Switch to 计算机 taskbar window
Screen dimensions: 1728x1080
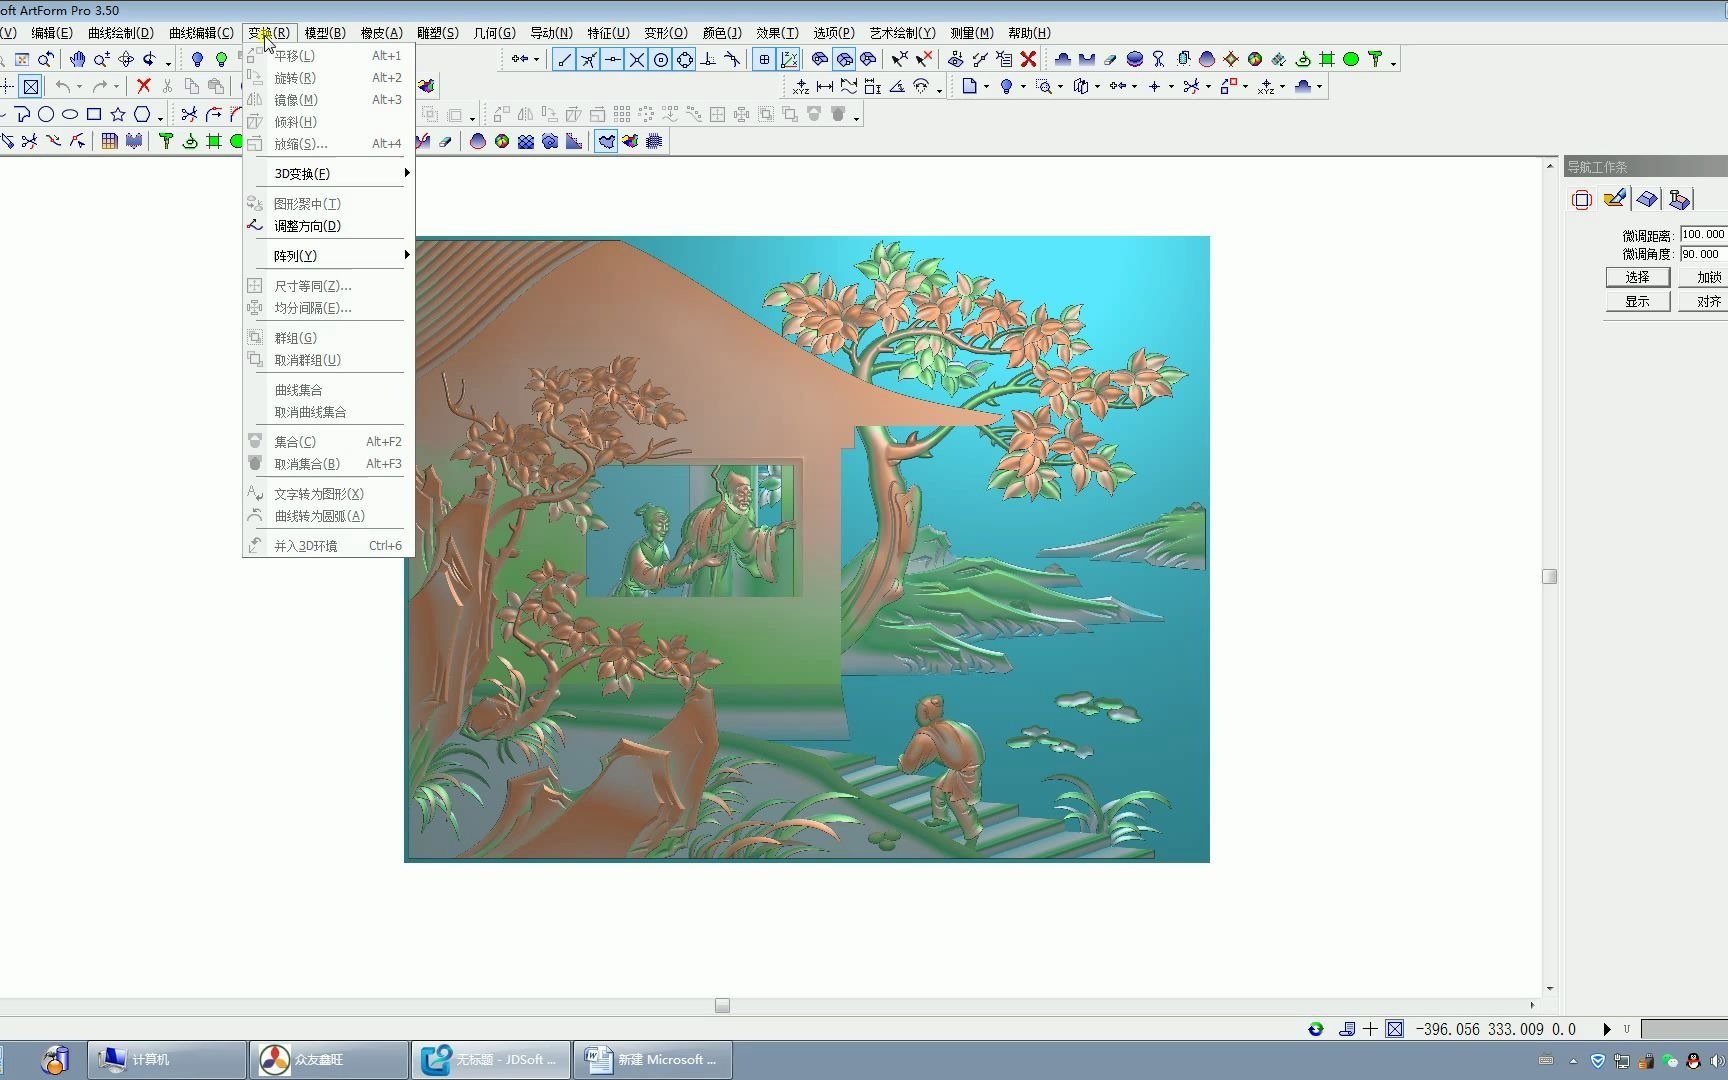click(x=167, y=1059)
